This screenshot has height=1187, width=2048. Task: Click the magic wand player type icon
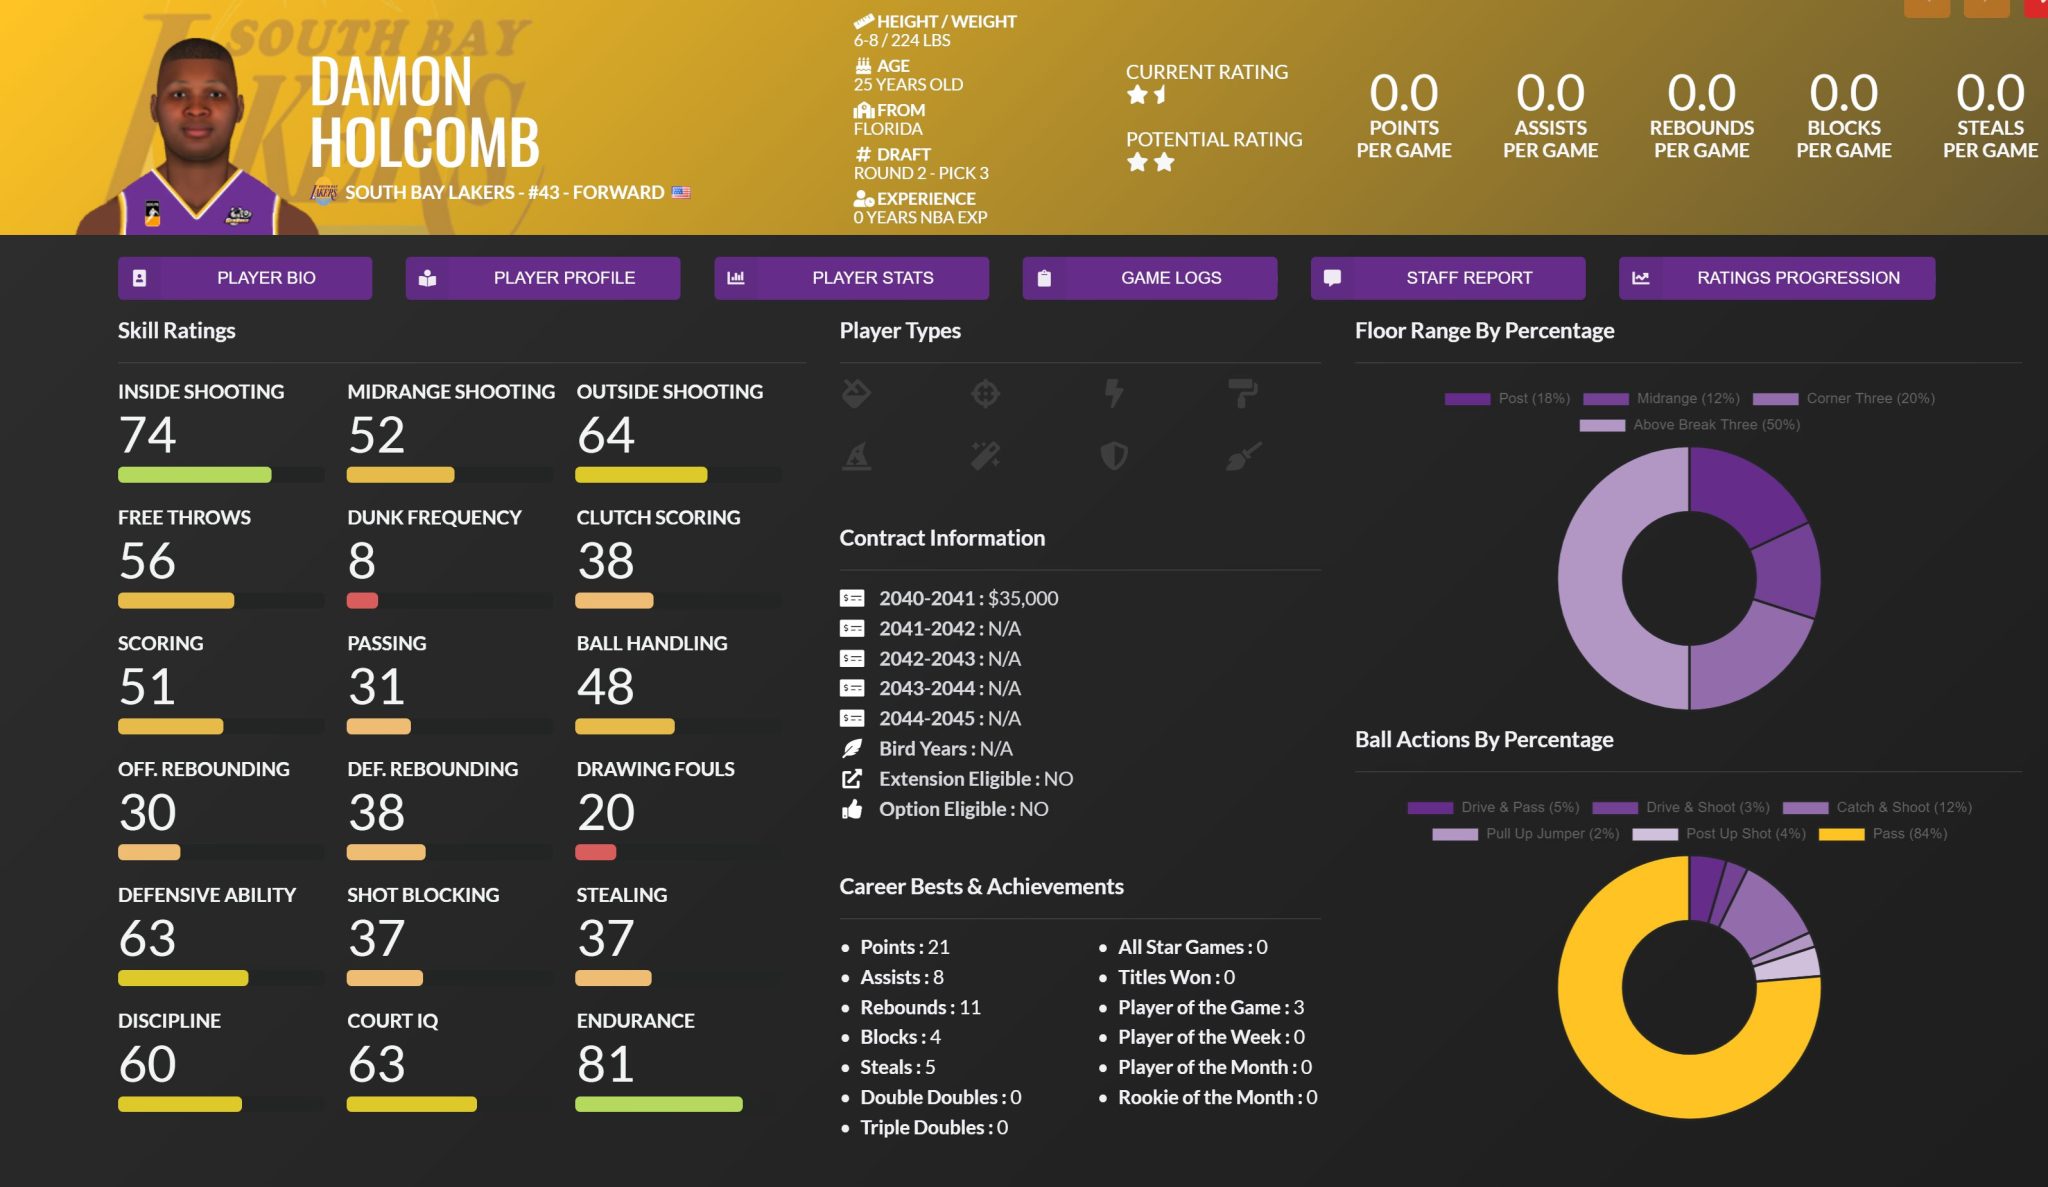(x=985, y=457)
